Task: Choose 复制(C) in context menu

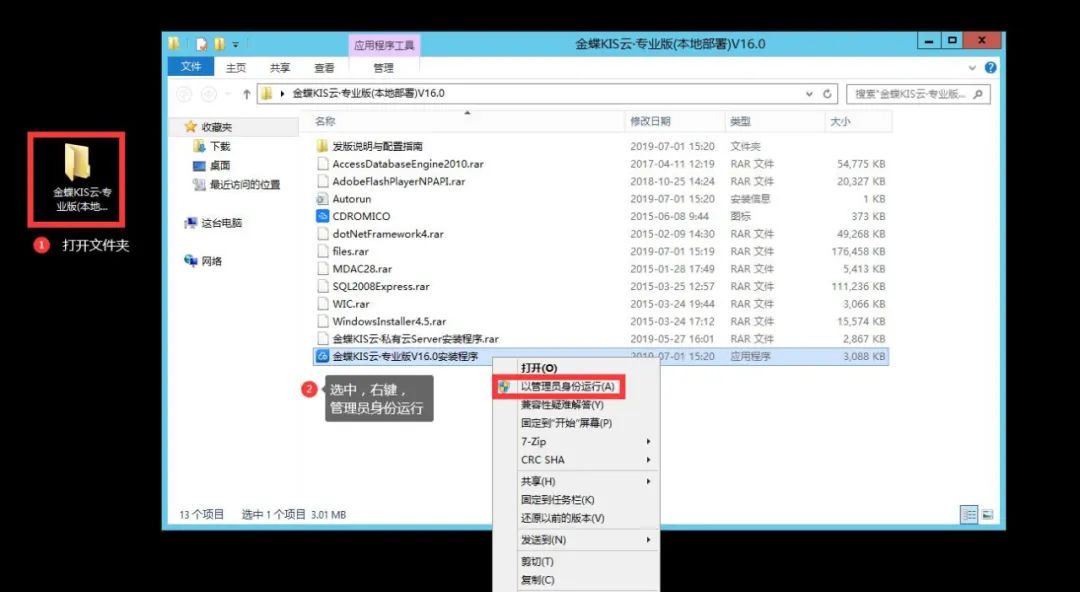Action: point(537,580)
